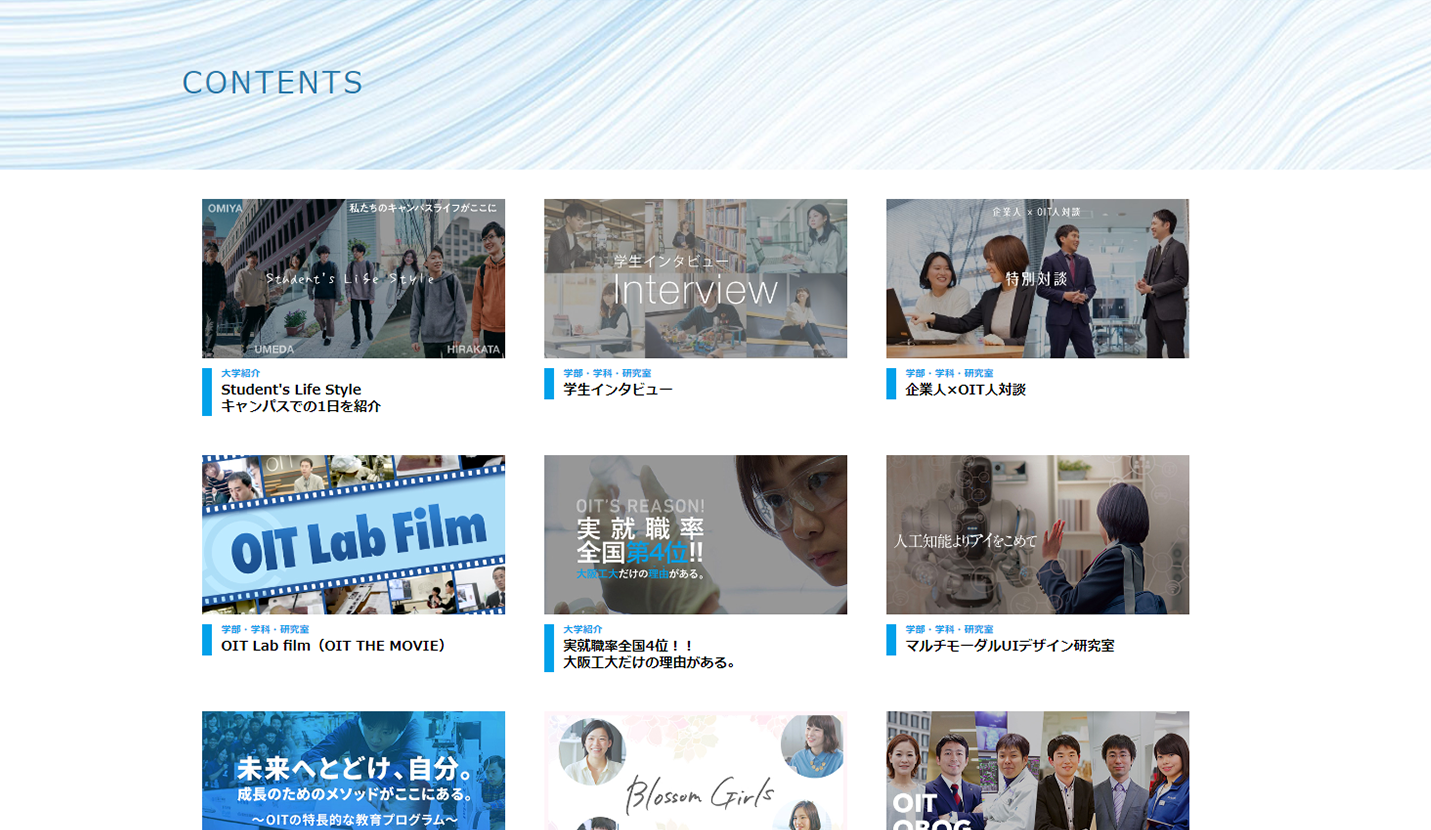
Task: Click 学部・学科・研究室 label above 学生インタビュー title
Action: 607,373
